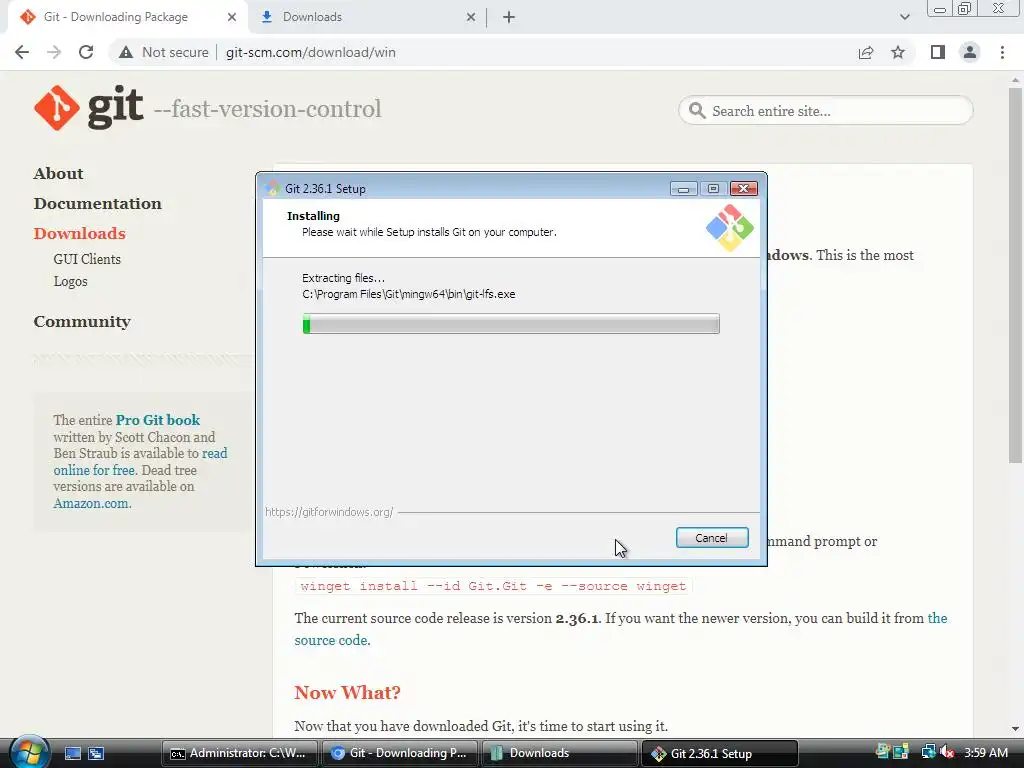Open the Documentation section
Screen dimensions: 1024x768
(x=97, y=204)
